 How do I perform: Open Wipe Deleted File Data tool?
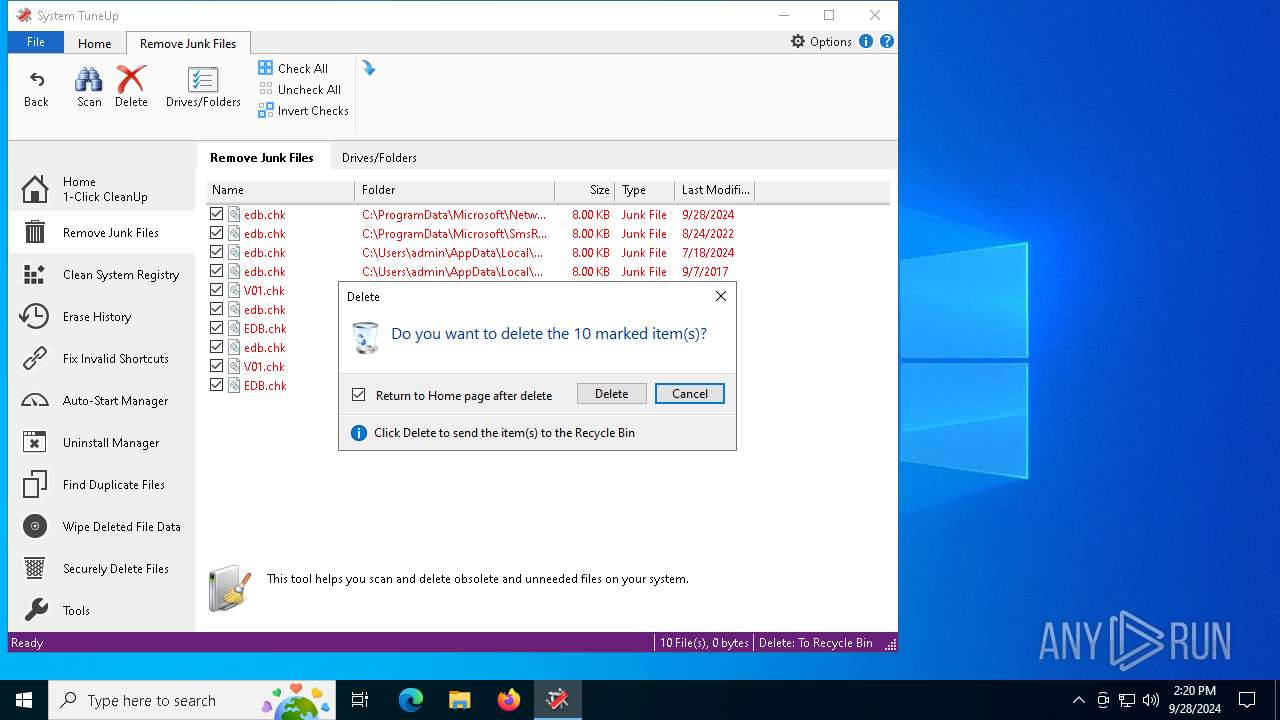(102, 526)
